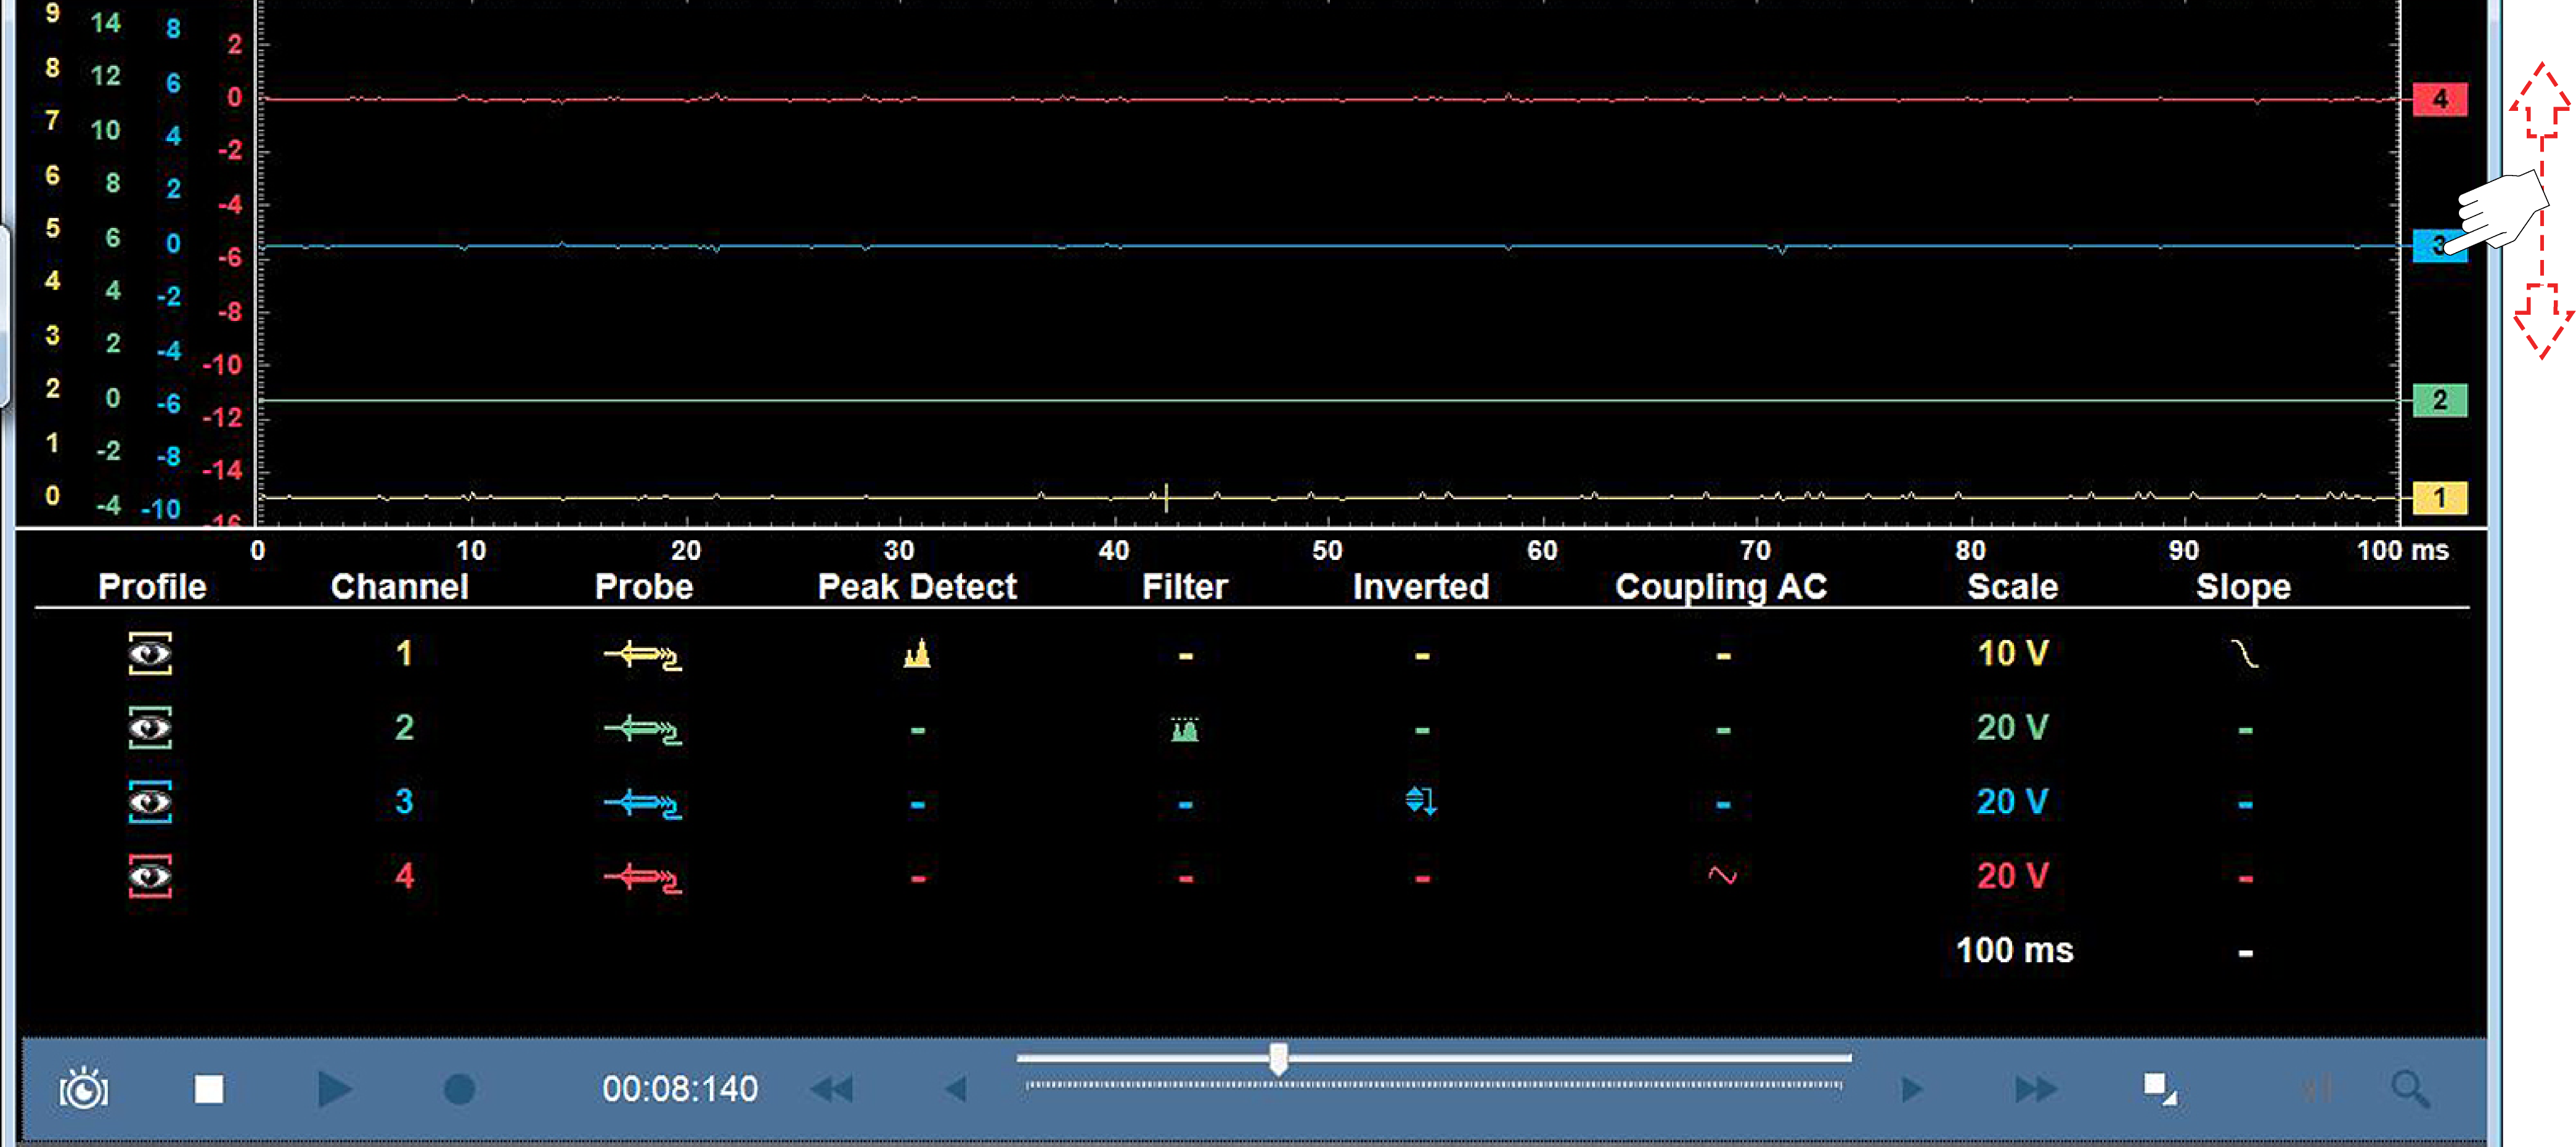Screen dimensions: 2576x1147
Task: Click the zoom magnifier icon
Action: pyautogui.click(x=2410, y=1089)
